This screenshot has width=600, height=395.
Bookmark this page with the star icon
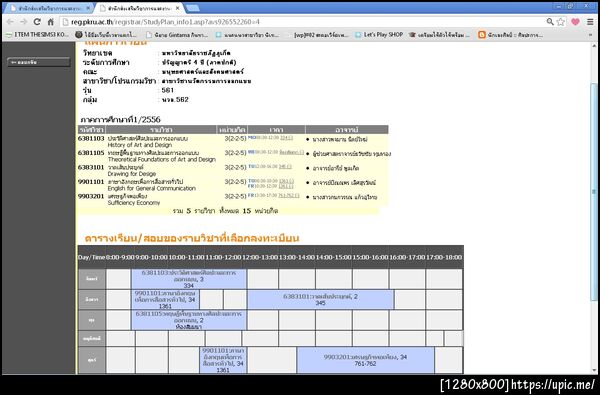[x=561, y=22]
